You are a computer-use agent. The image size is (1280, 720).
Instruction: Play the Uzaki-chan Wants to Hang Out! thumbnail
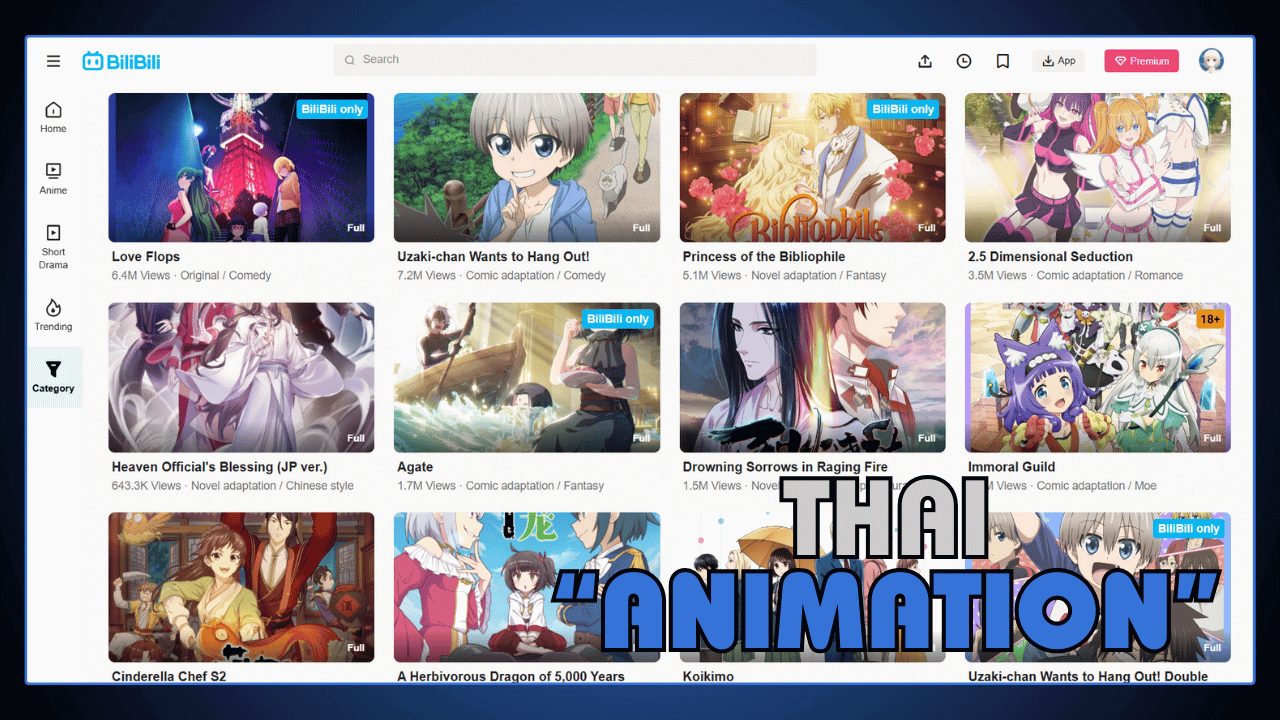coord(527,166)
